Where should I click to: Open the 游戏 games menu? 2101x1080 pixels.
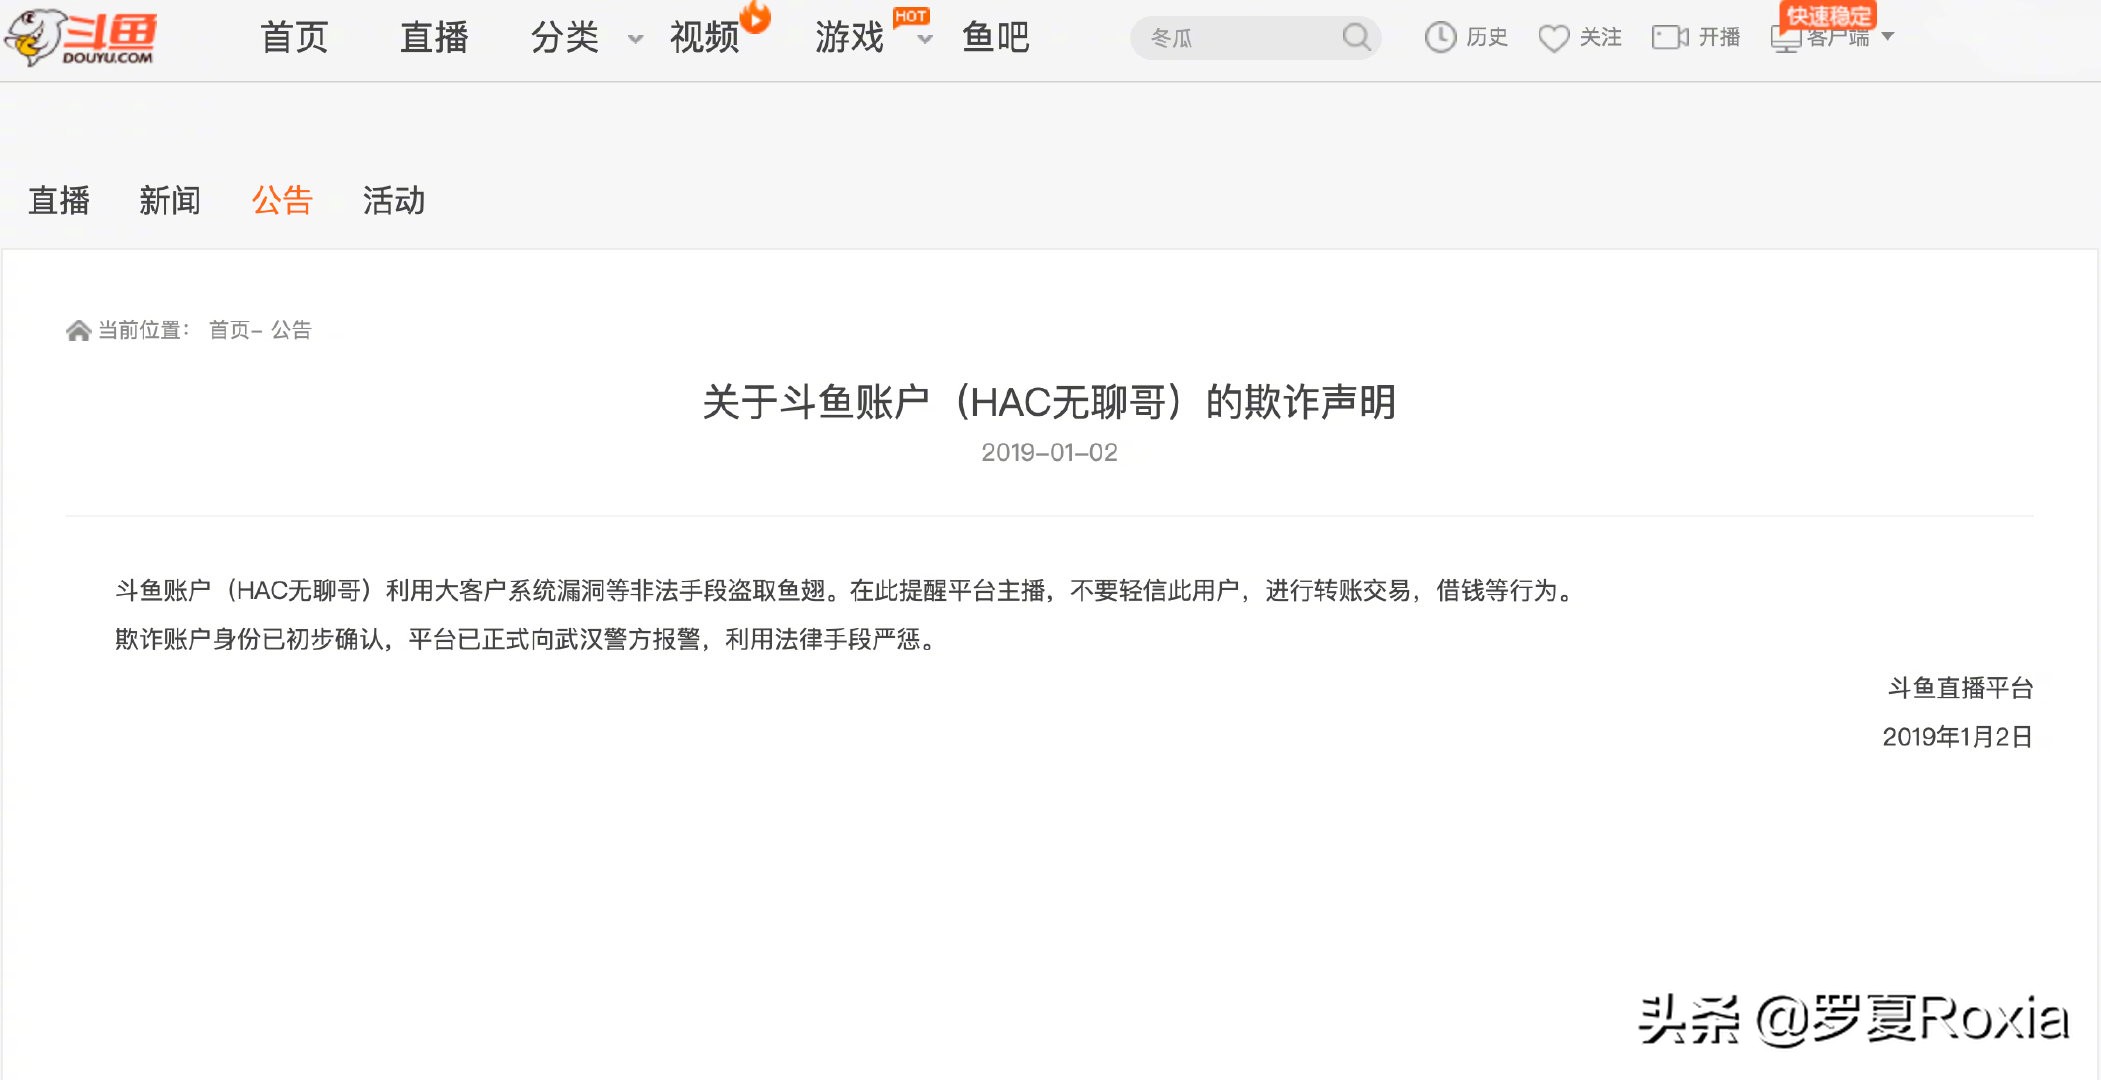[x=849, y=38]
